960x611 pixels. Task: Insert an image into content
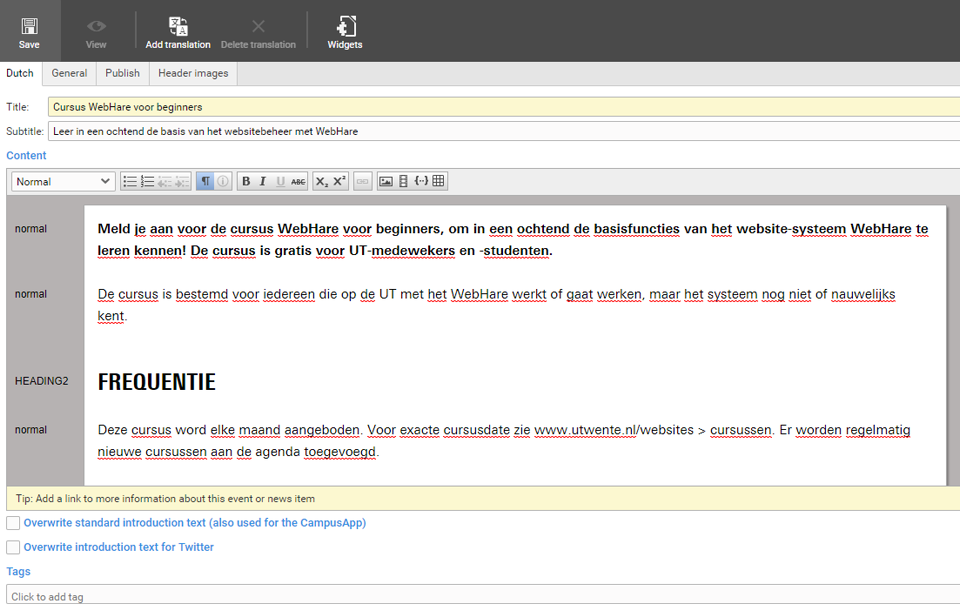point(386,181)
